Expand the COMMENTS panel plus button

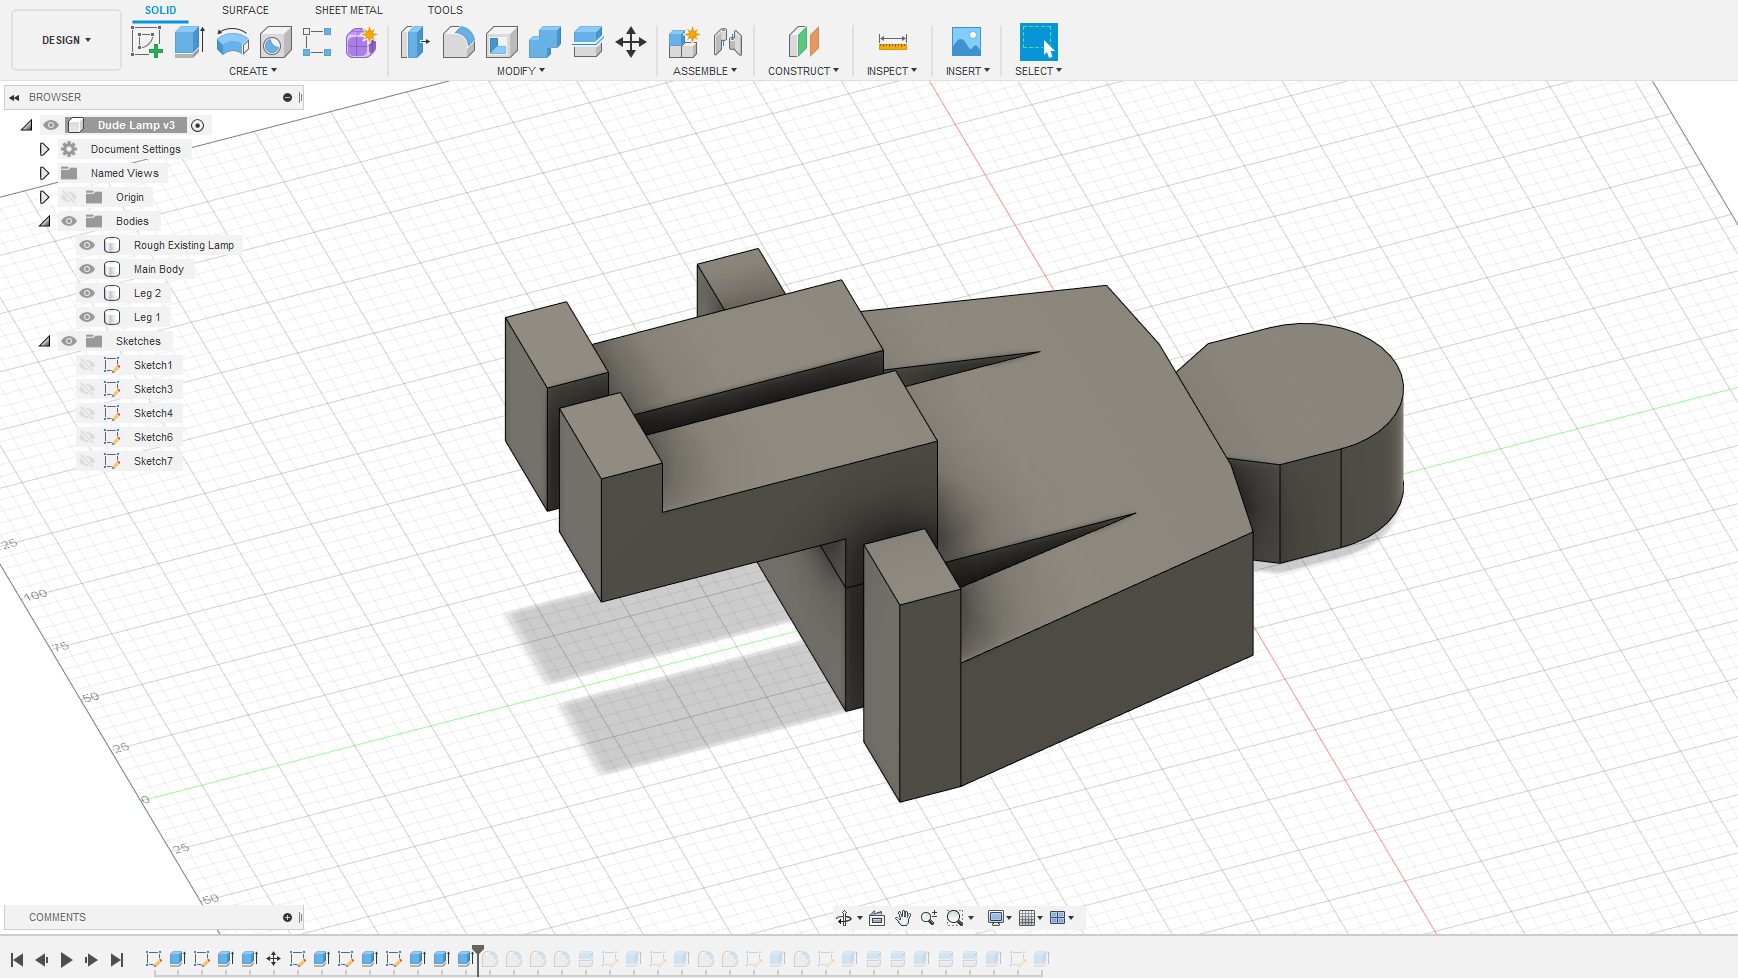[x=287, y=917]
